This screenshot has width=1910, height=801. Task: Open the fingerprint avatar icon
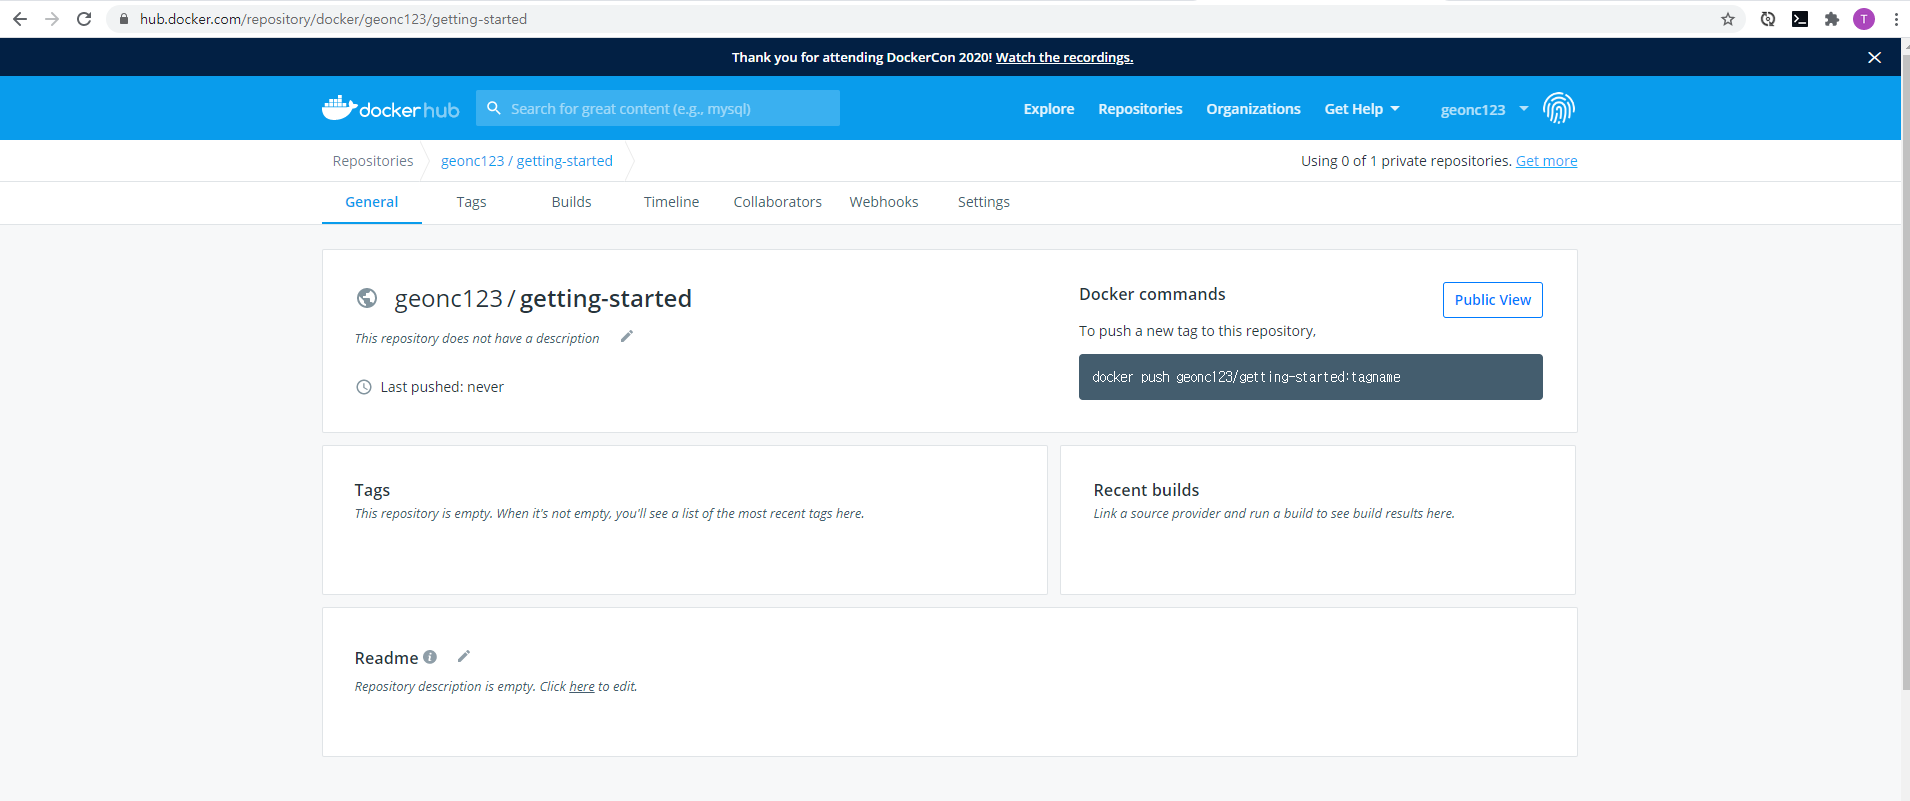1558,108
